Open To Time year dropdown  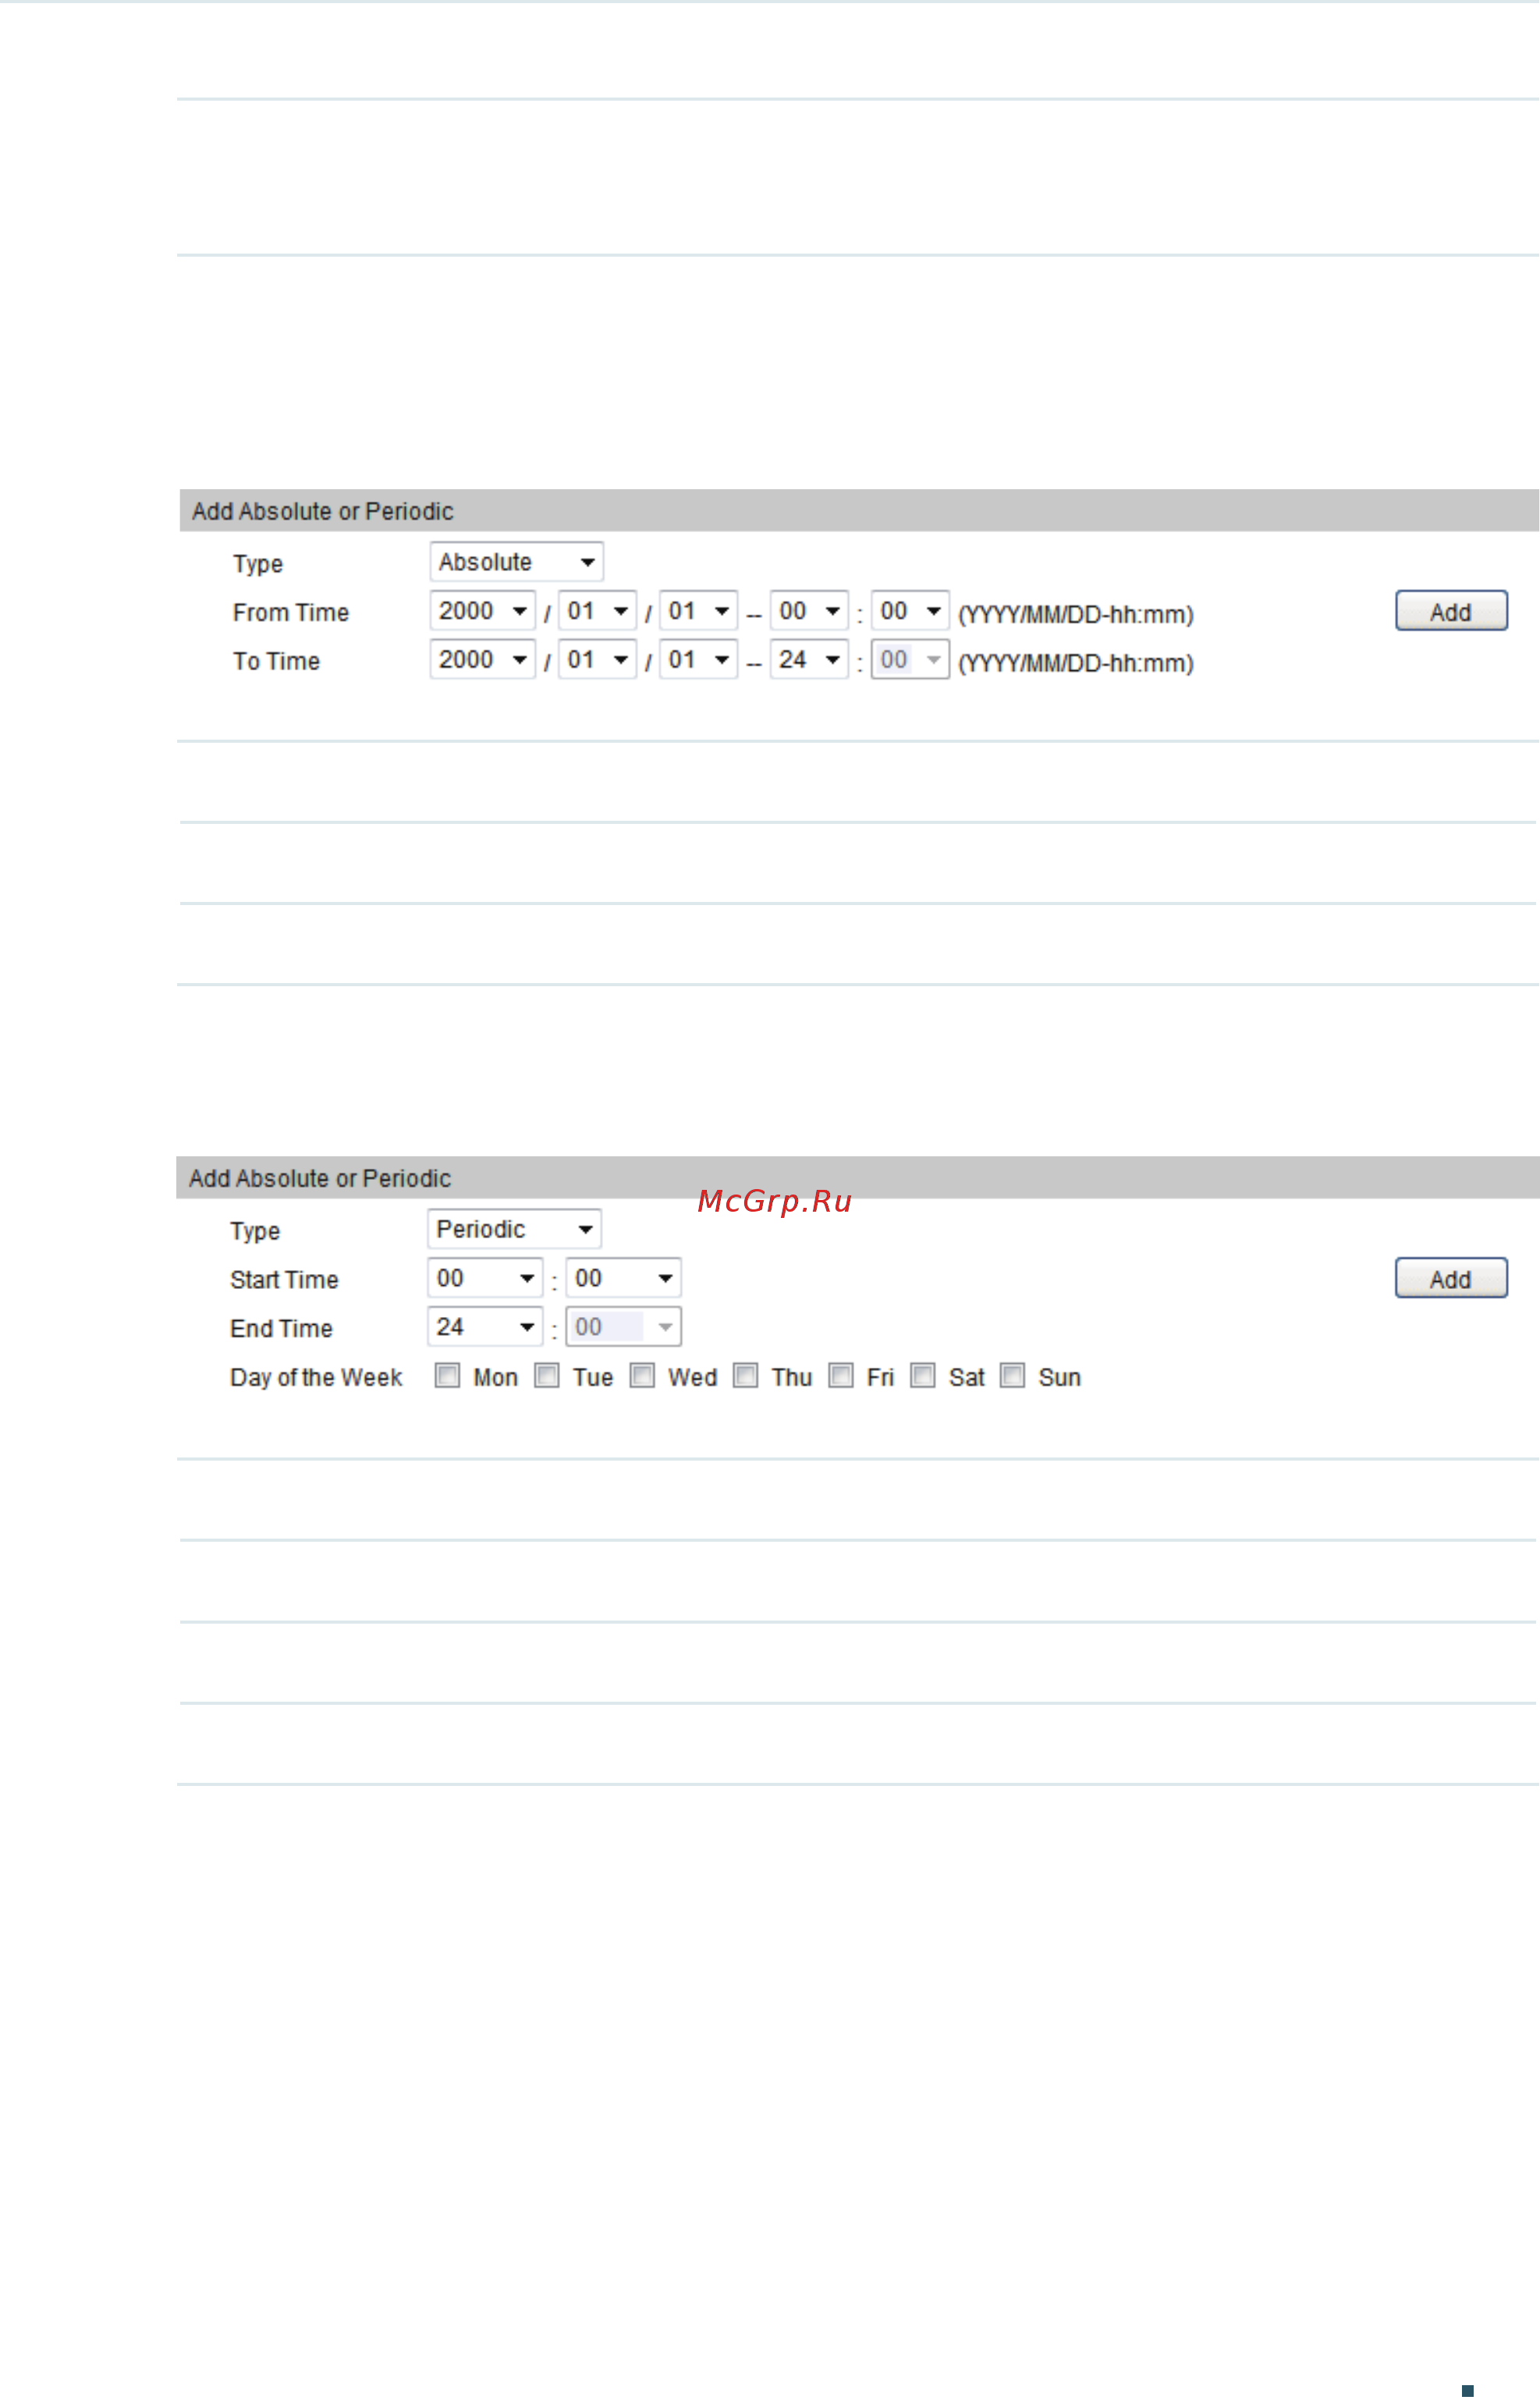pos(482,660)
